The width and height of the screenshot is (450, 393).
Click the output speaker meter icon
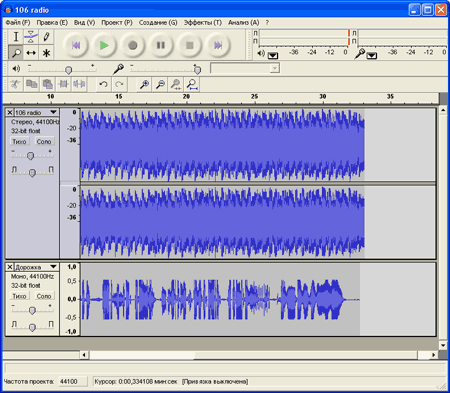pos(261,53)
